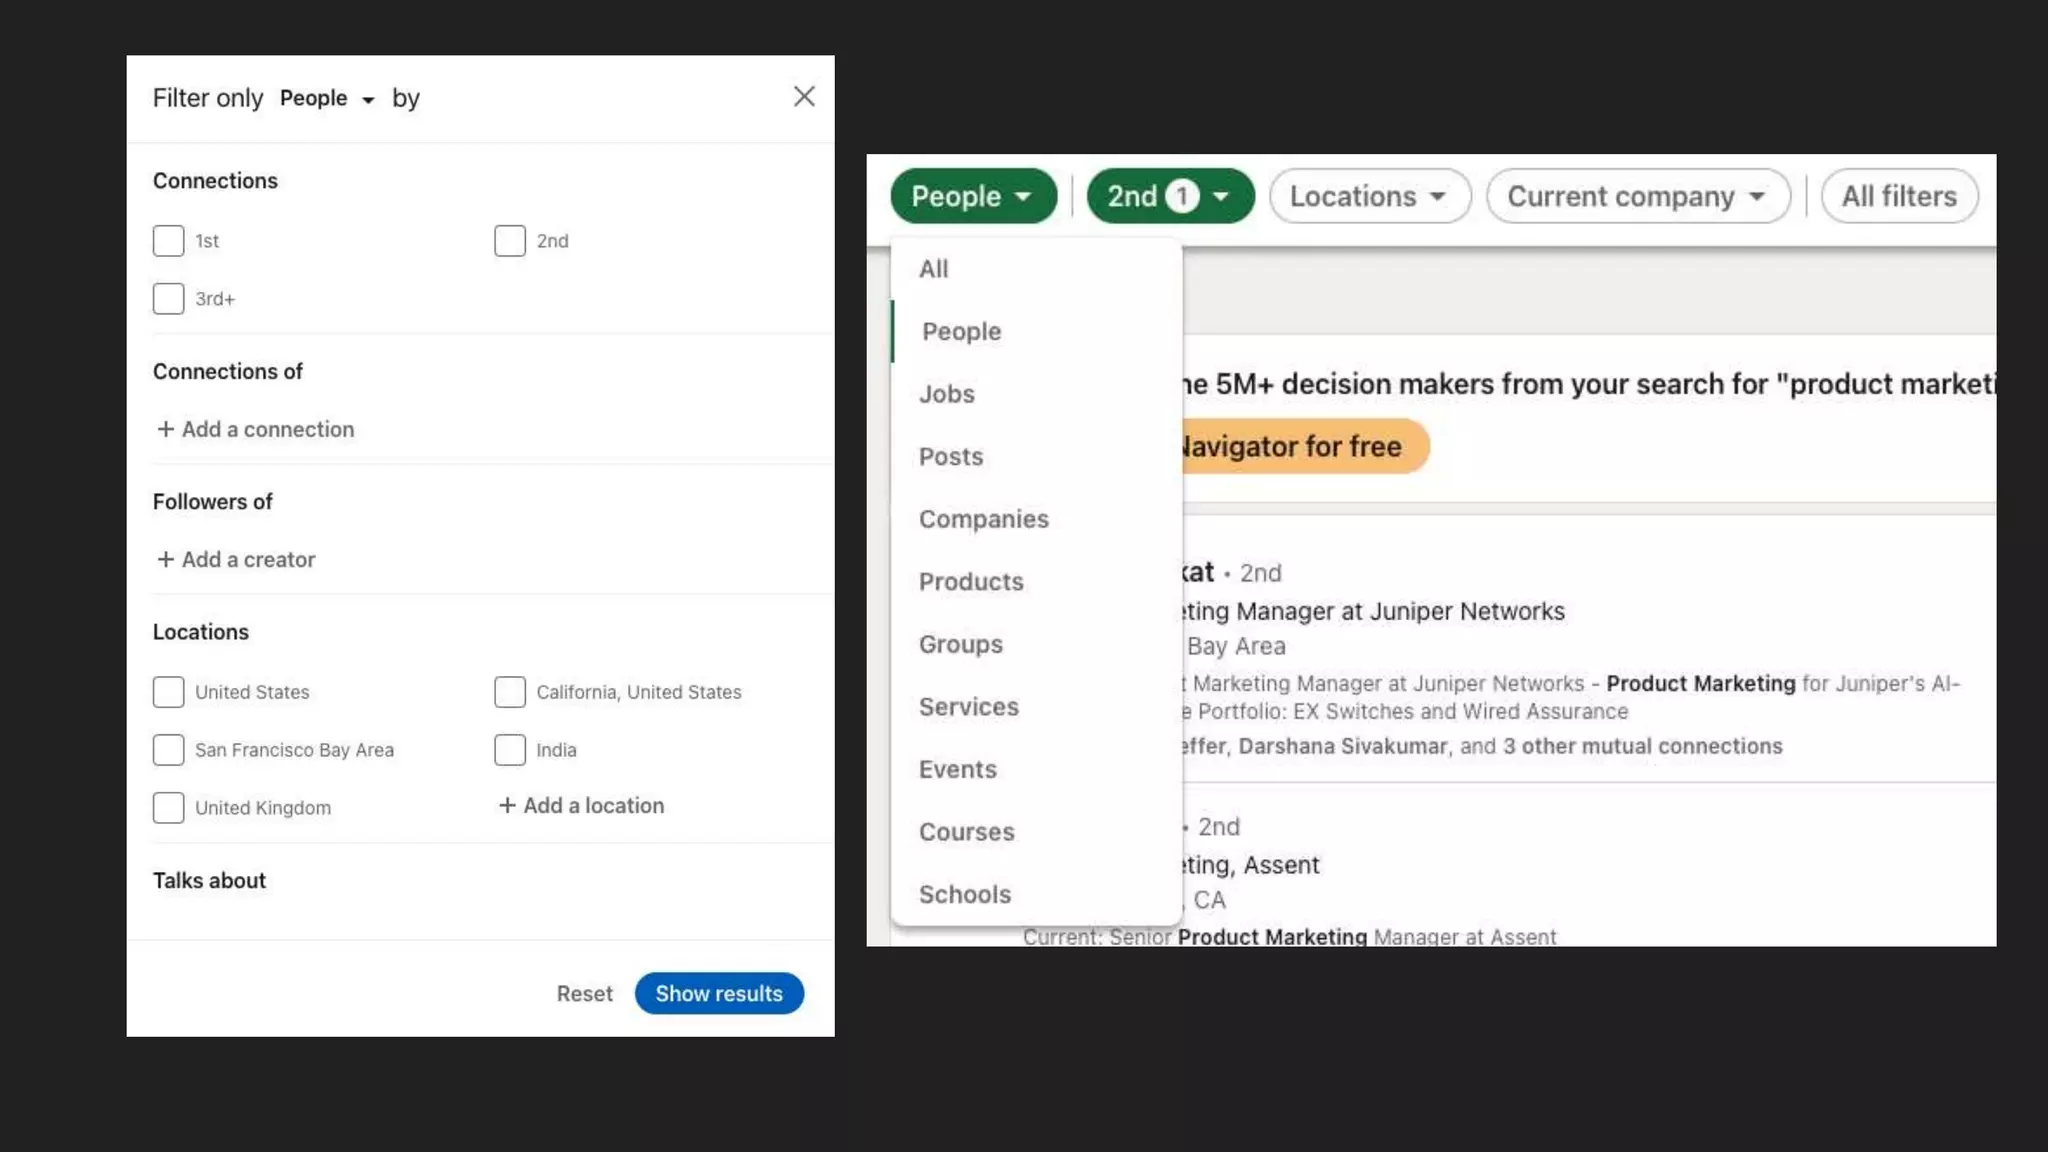Click plus icon for Add a creator
Viewport: 2048px width, 1152px height.
point(165,559)
